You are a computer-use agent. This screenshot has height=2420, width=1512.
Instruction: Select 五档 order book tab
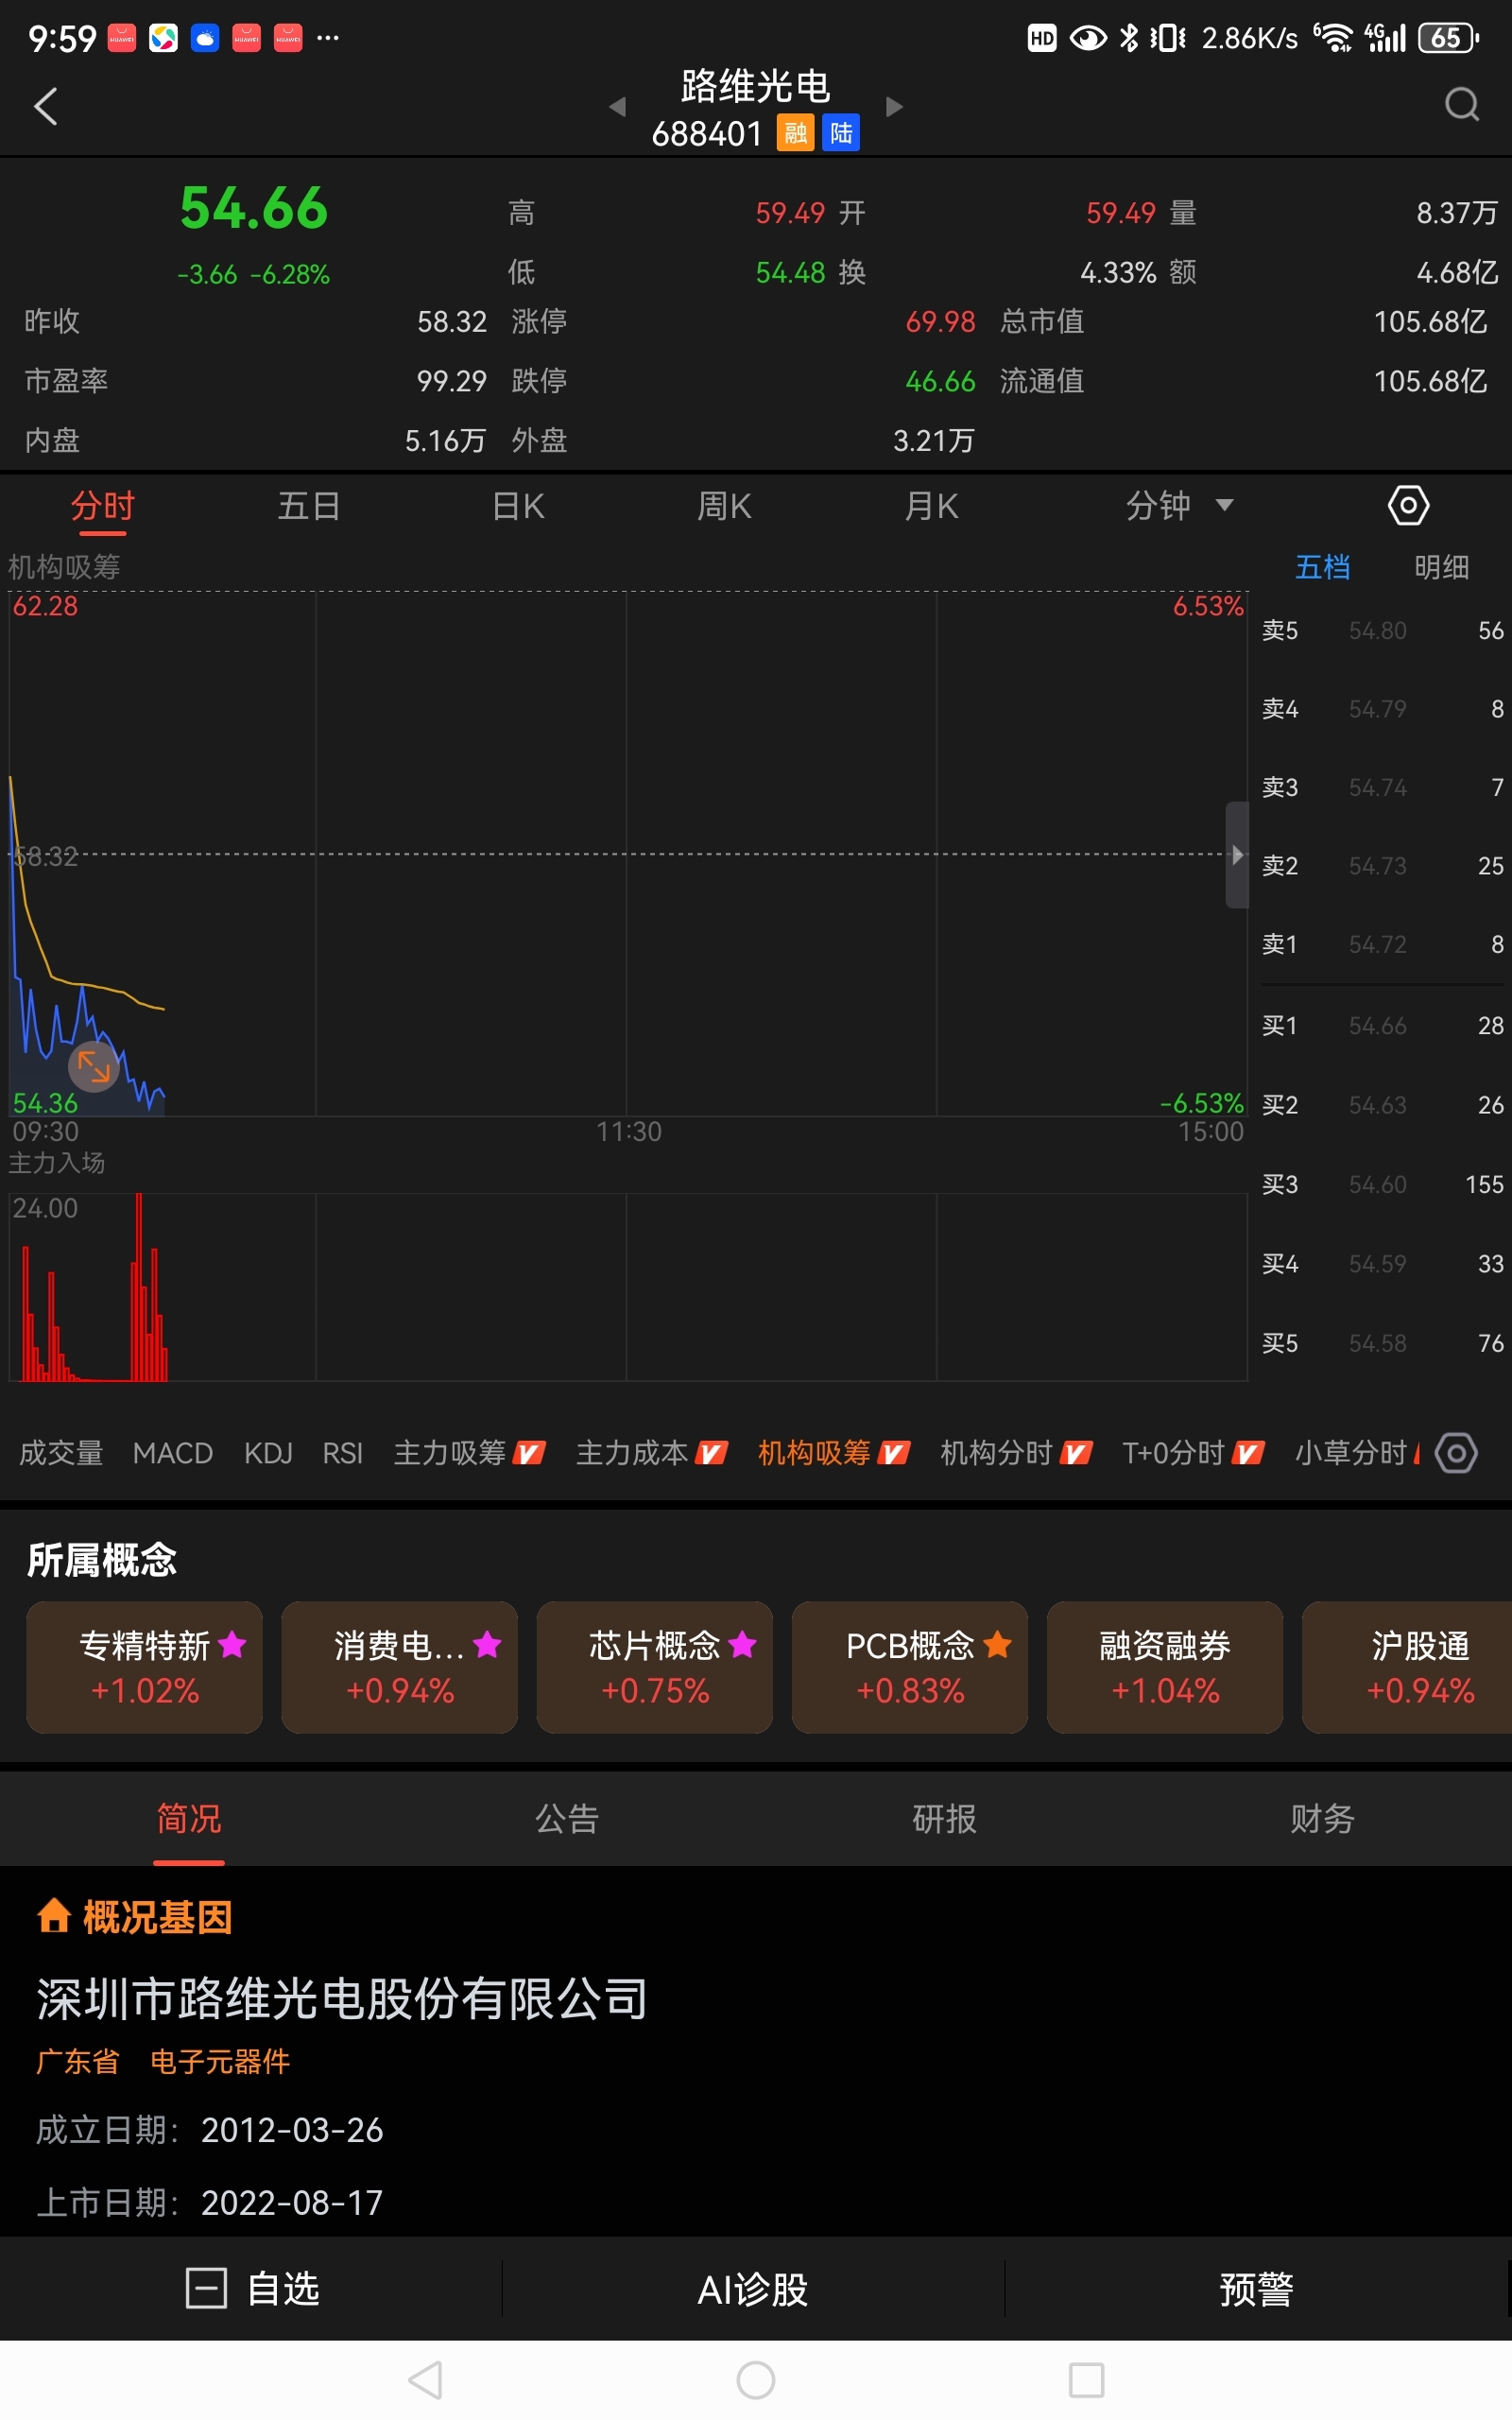(1322, 567)
